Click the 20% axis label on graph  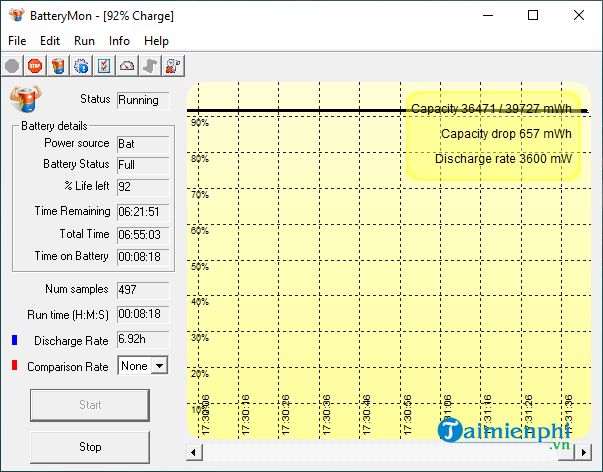200,374
